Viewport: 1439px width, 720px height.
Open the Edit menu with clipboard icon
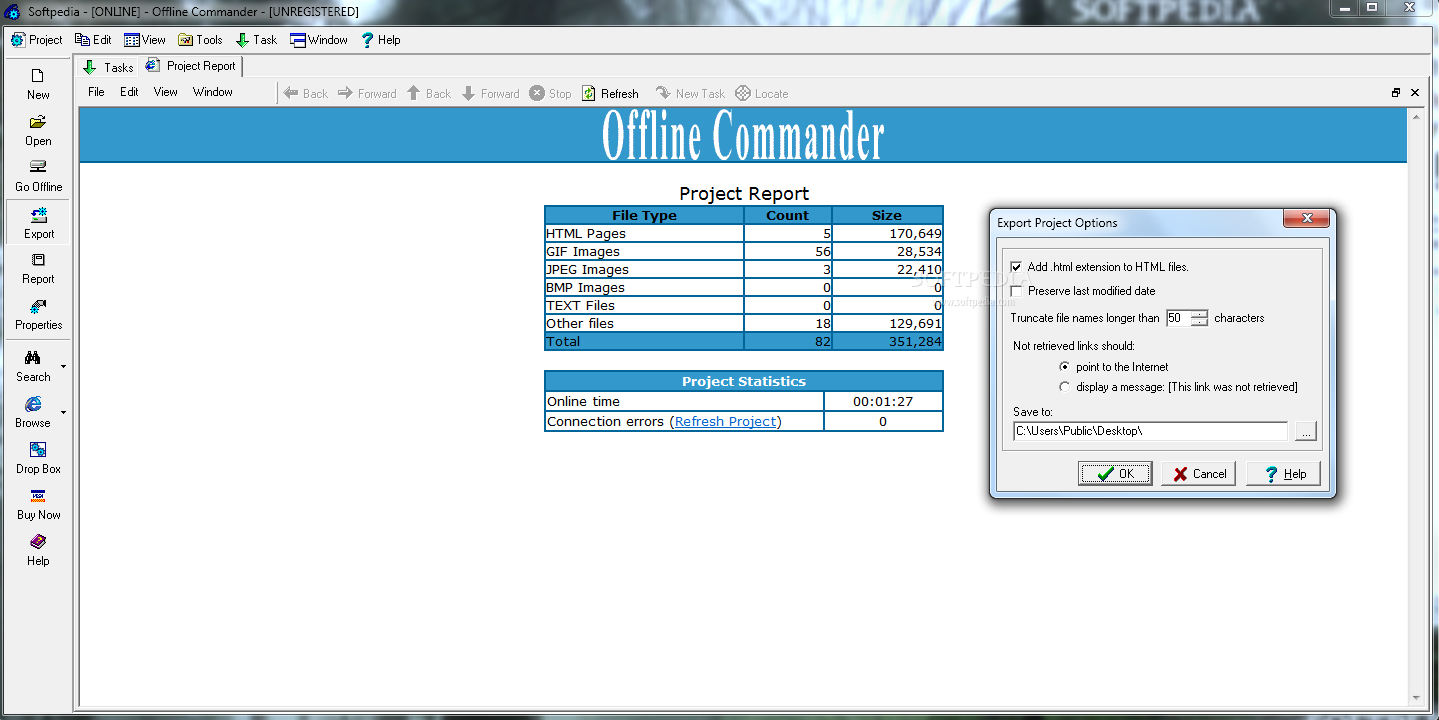(x=93, y=40)
